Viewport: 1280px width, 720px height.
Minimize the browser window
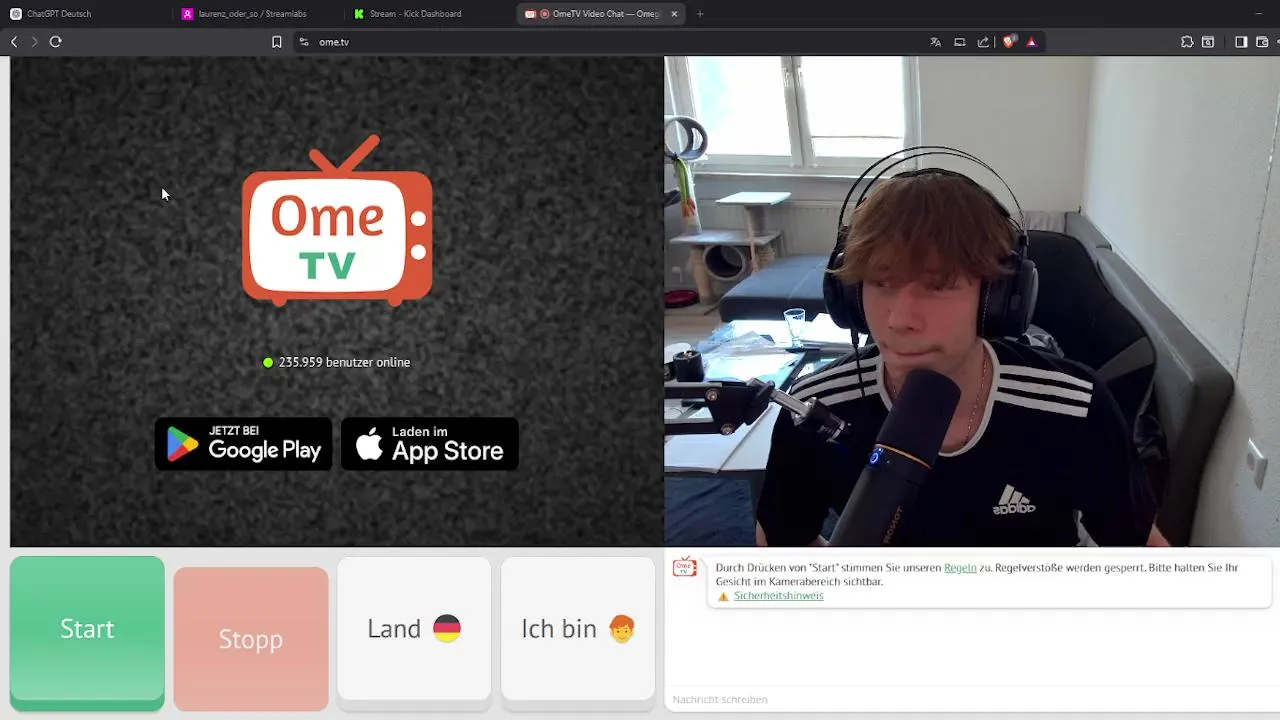[1258, 14]
